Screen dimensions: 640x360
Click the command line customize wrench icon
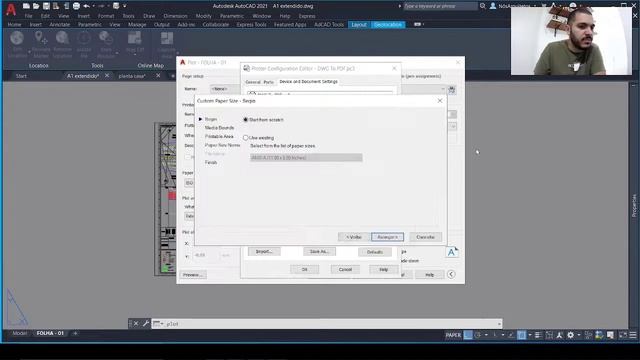click(146, 324)
